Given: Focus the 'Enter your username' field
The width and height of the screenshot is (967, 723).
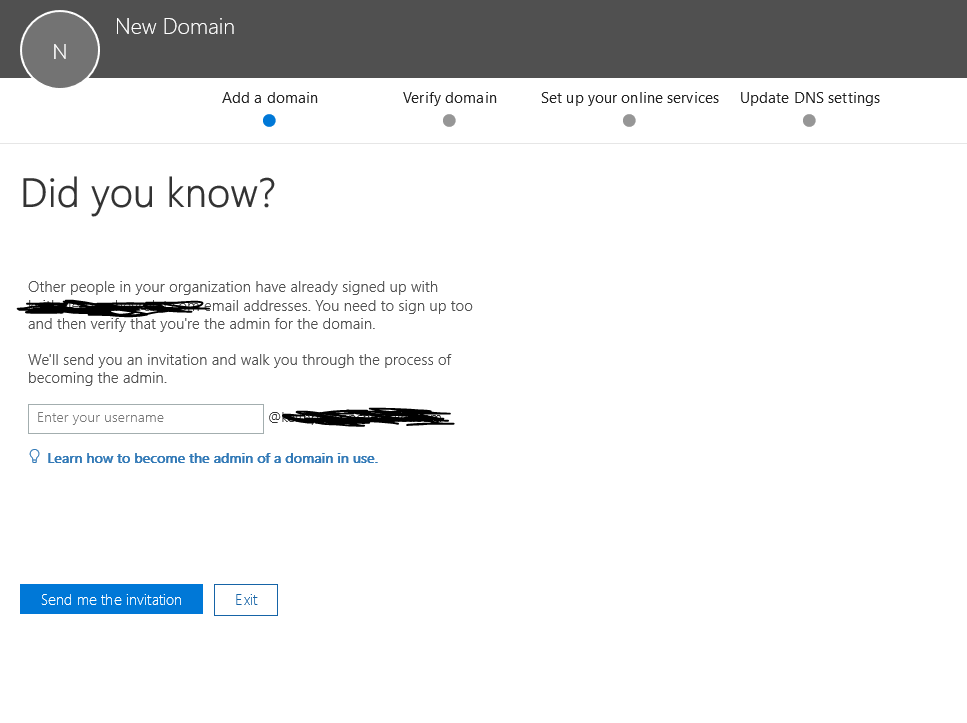Looking at the screenshot, I should (146, 419).
